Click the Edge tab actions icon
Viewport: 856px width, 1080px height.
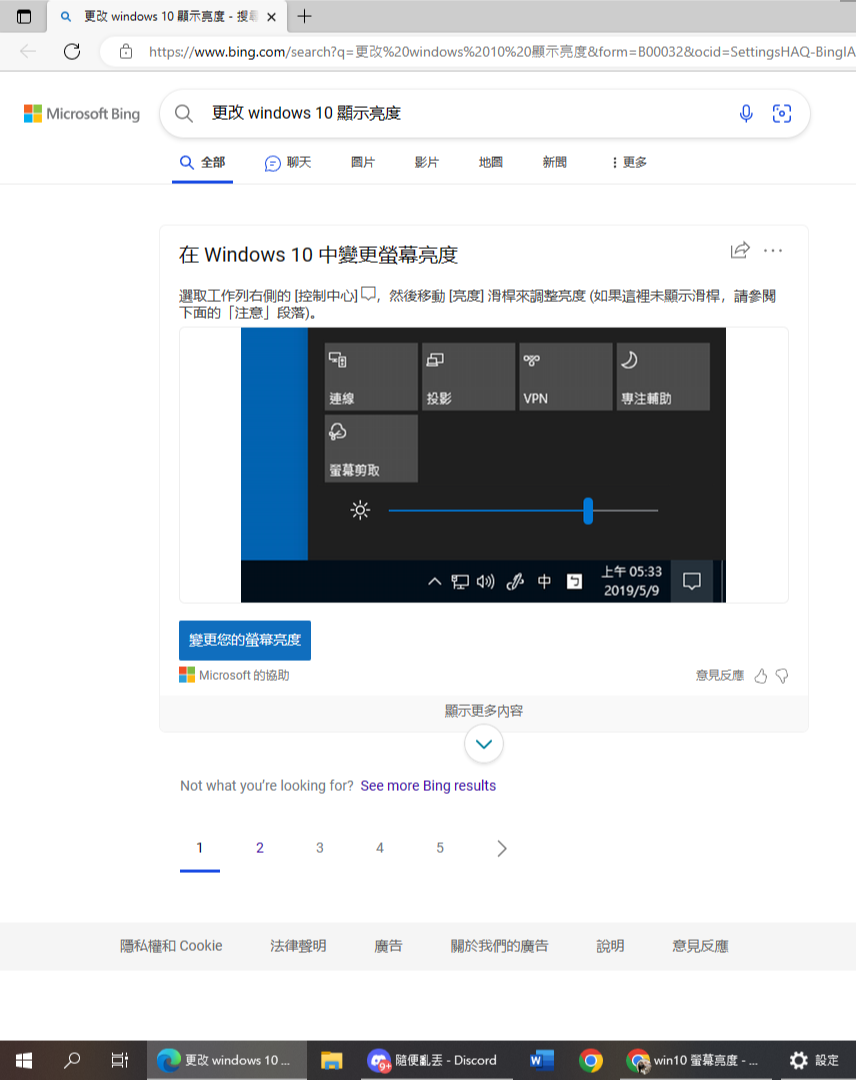(23, 17)
